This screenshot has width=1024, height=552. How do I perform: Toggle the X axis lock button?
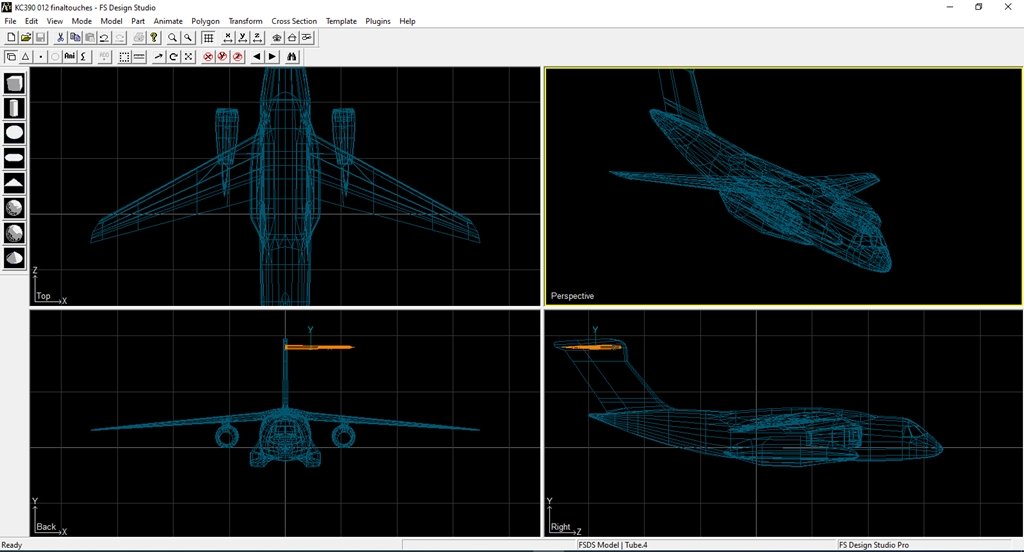coord(229,37)
